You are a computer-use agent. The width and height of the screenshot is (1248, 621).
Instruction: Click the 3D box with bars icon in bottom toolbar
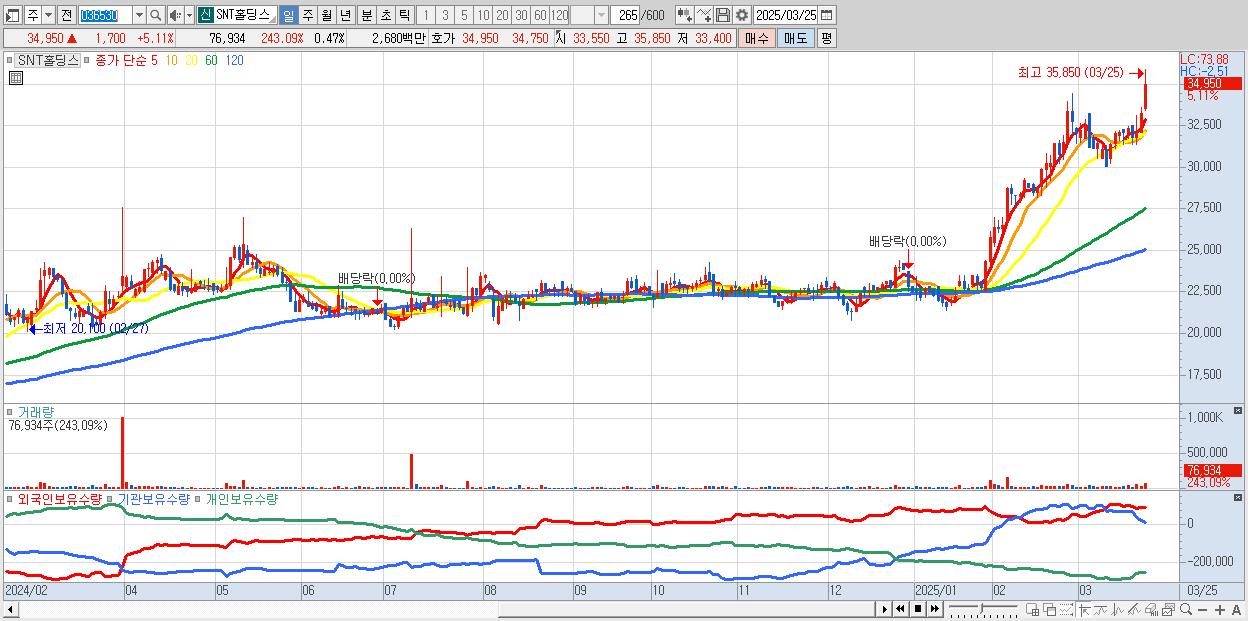[1151, 609]
